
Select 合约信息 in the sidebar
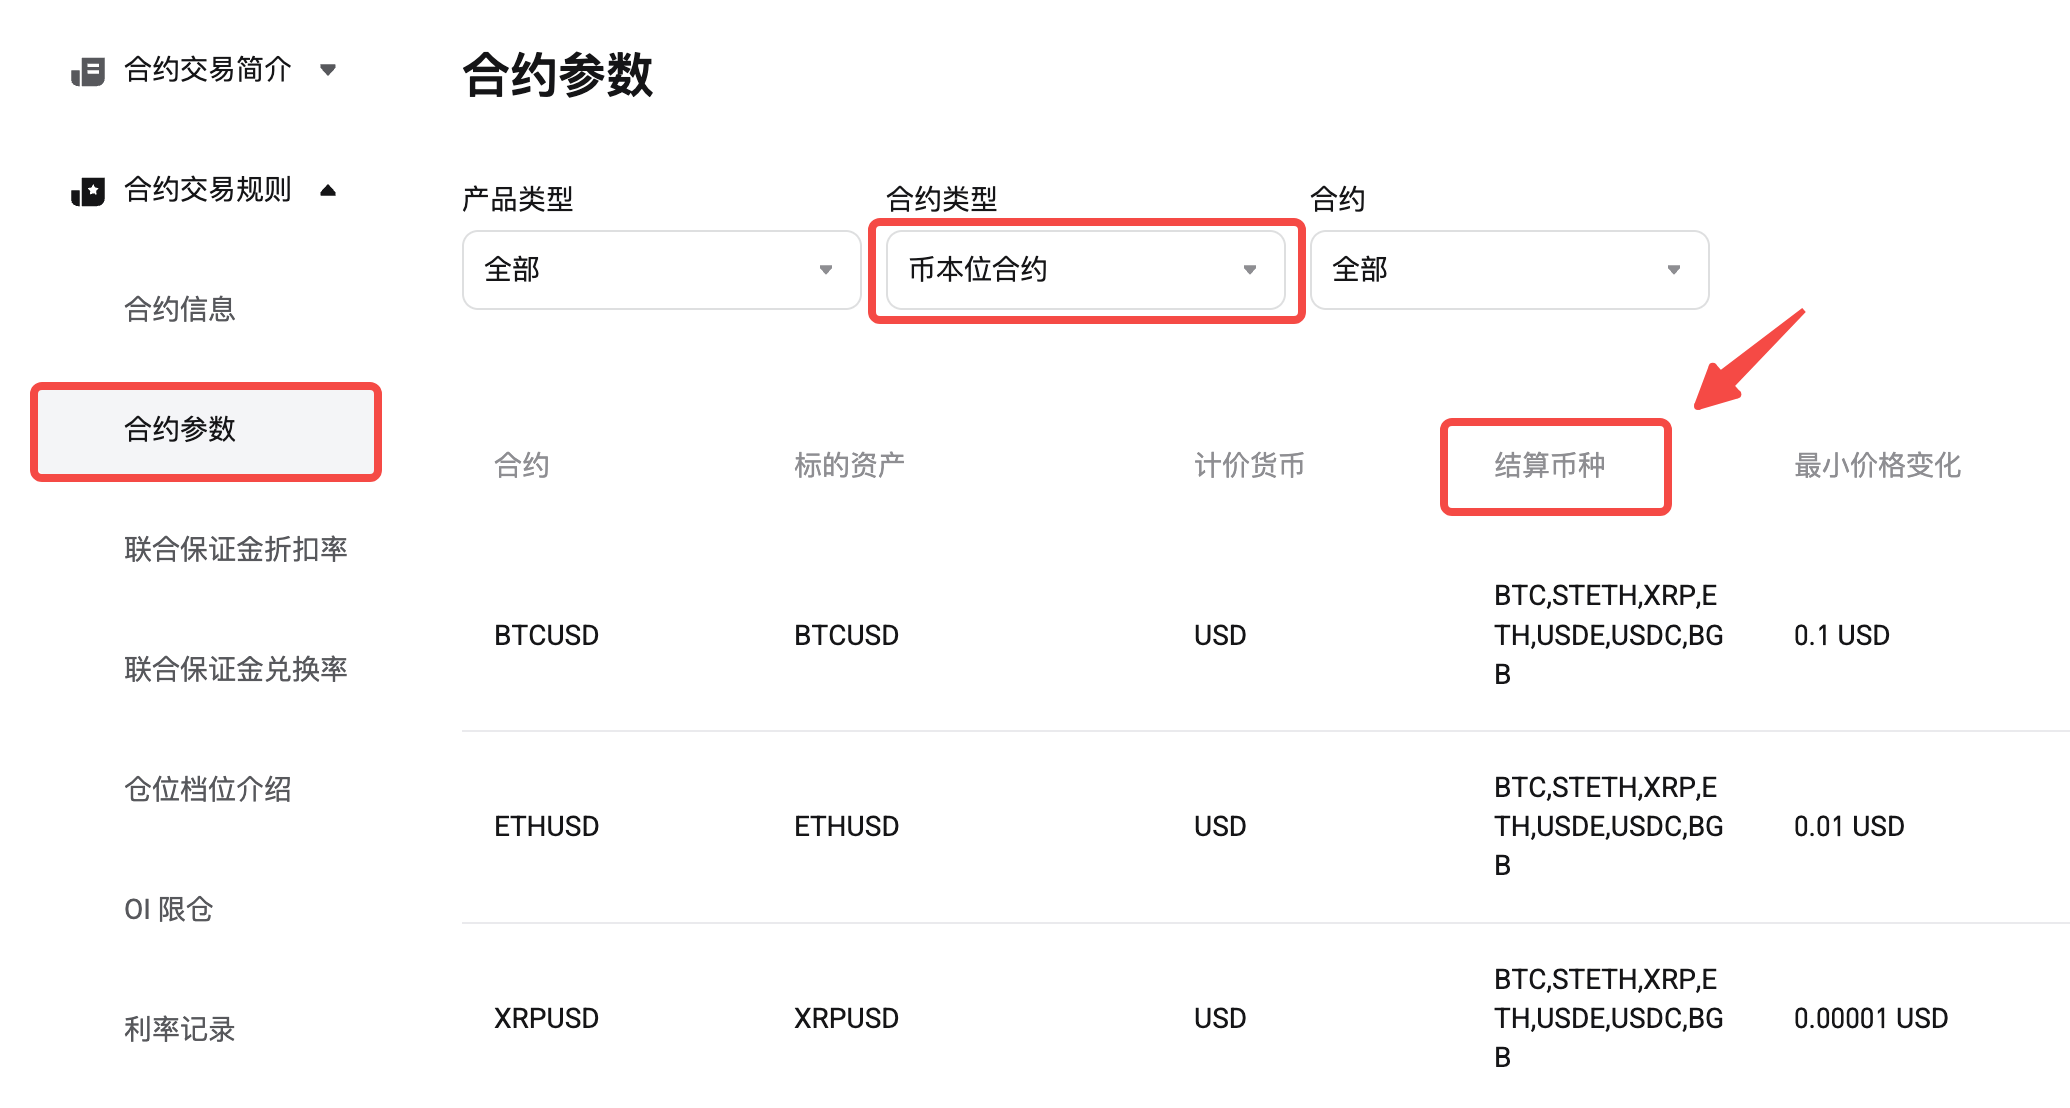(x=180, y=309)
